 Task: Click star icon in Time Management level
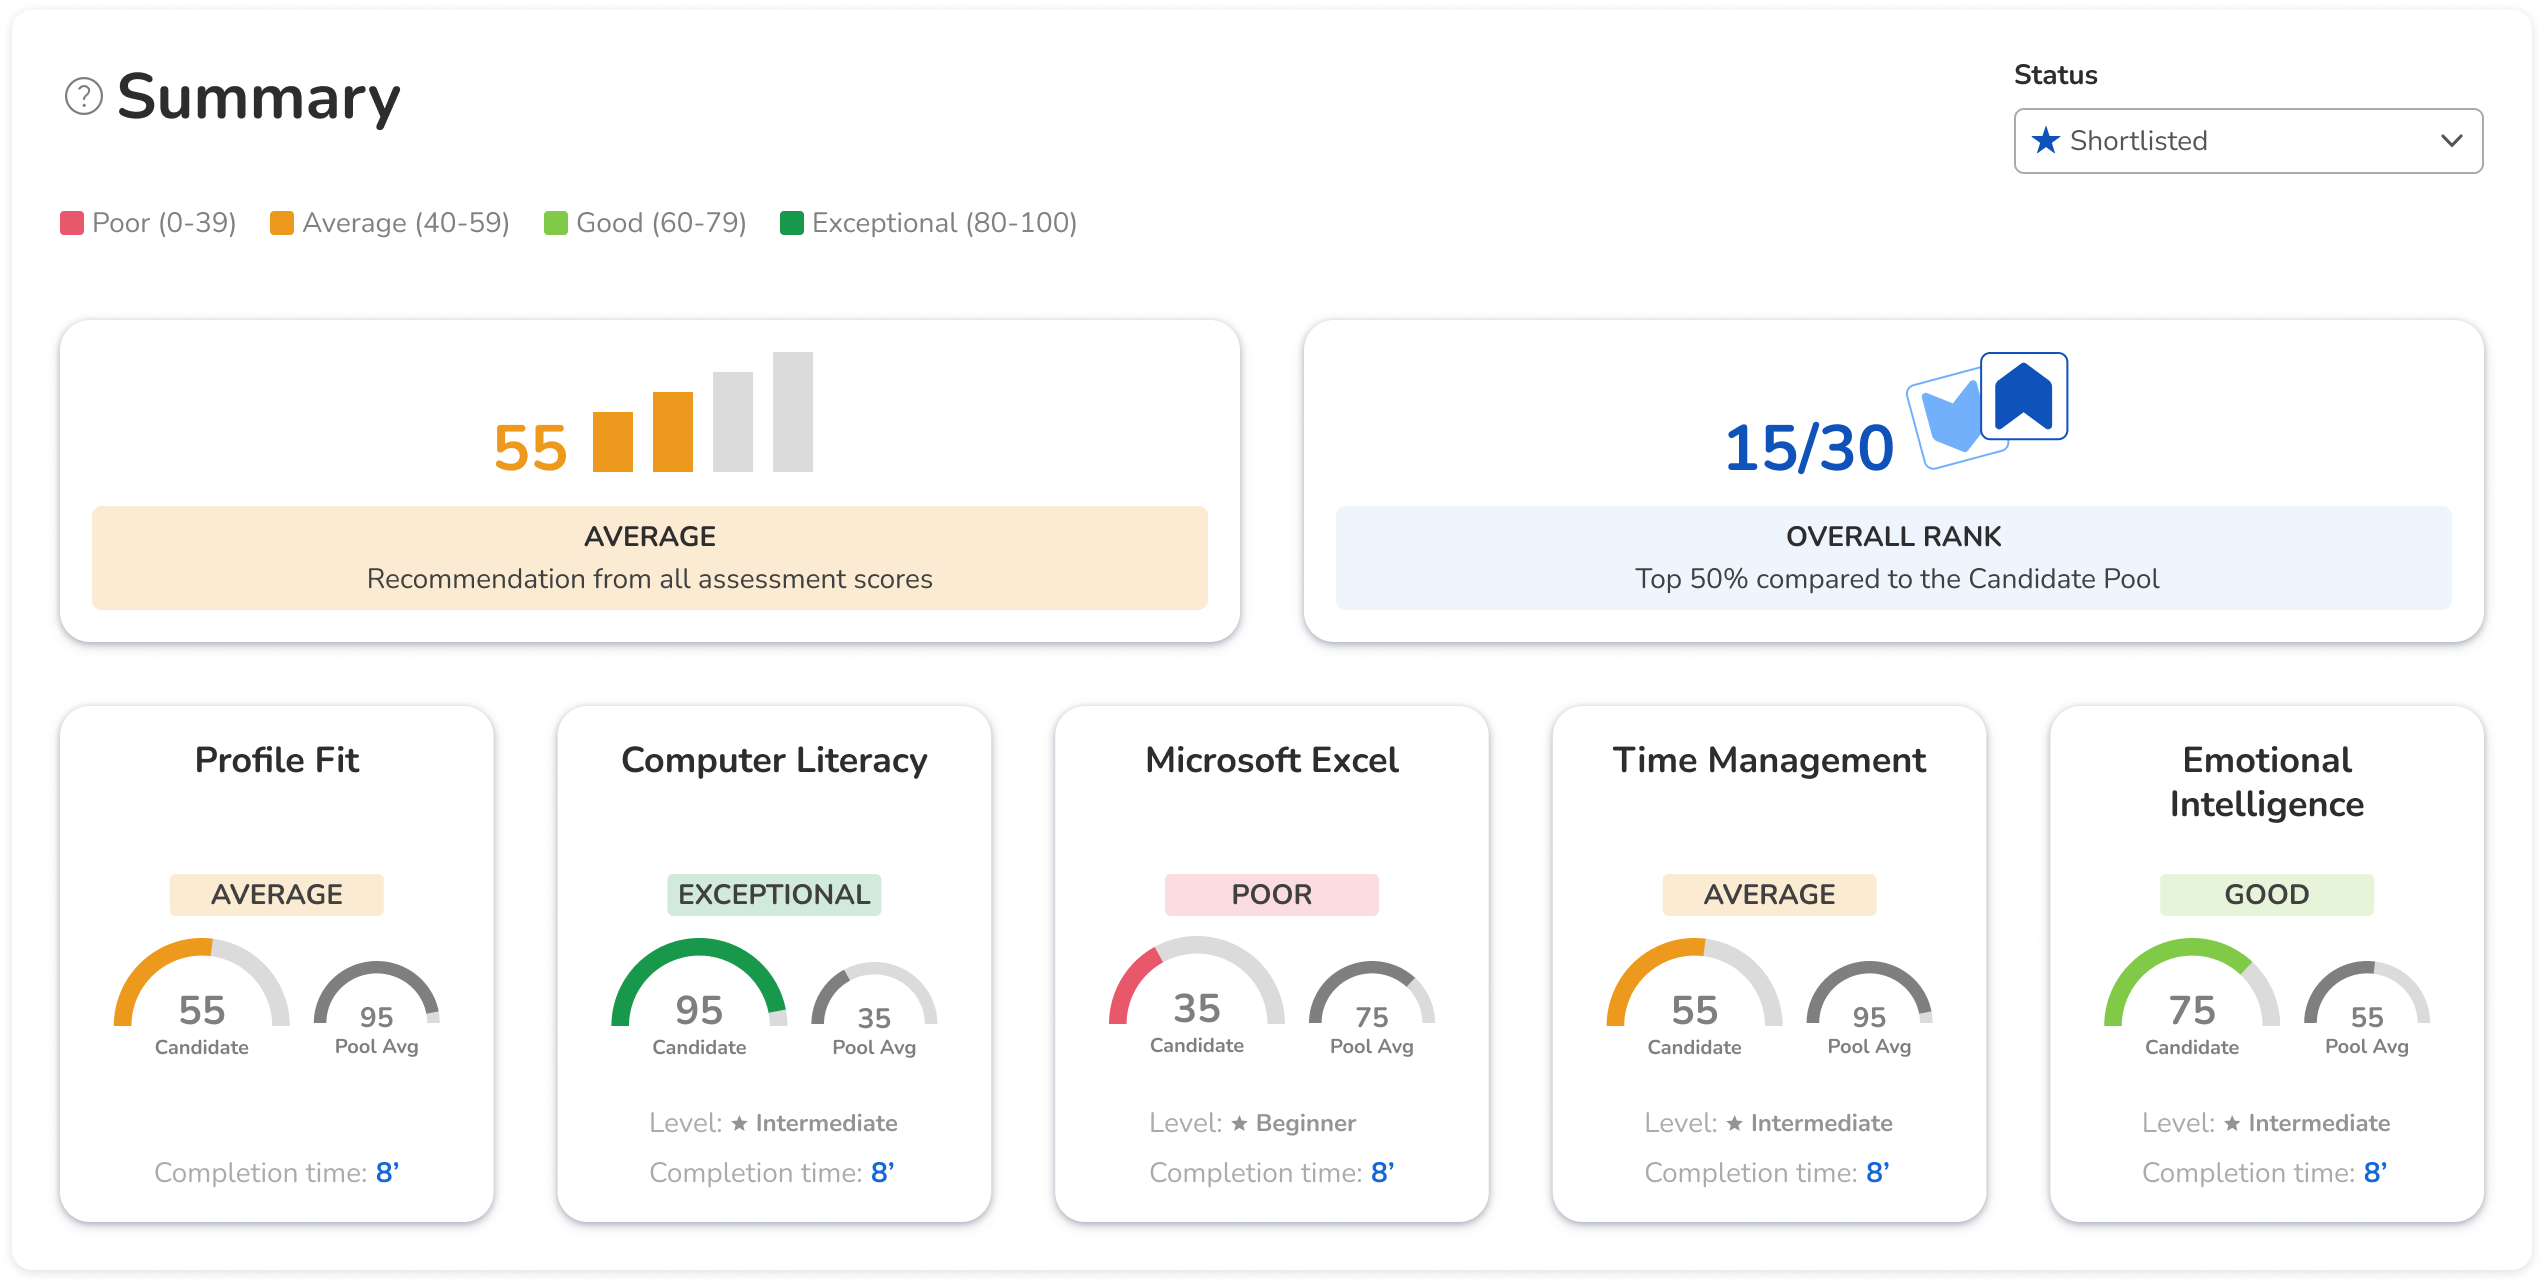click(1734, 1123)
